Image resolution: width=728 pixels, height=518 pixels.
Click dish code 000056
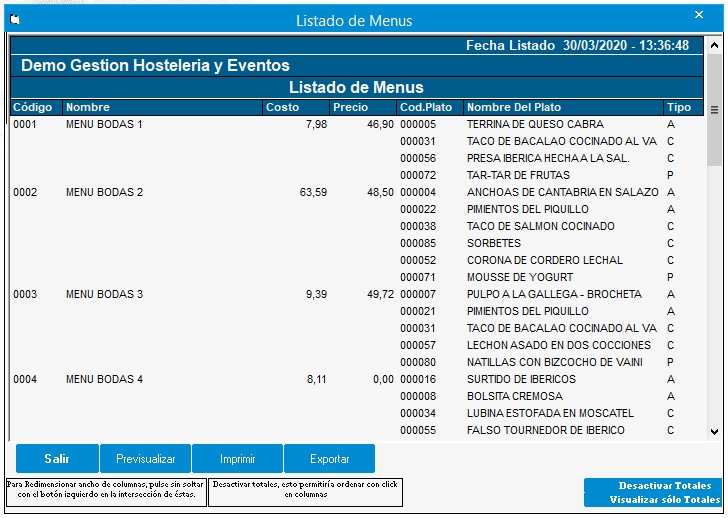tap(418, 158)
